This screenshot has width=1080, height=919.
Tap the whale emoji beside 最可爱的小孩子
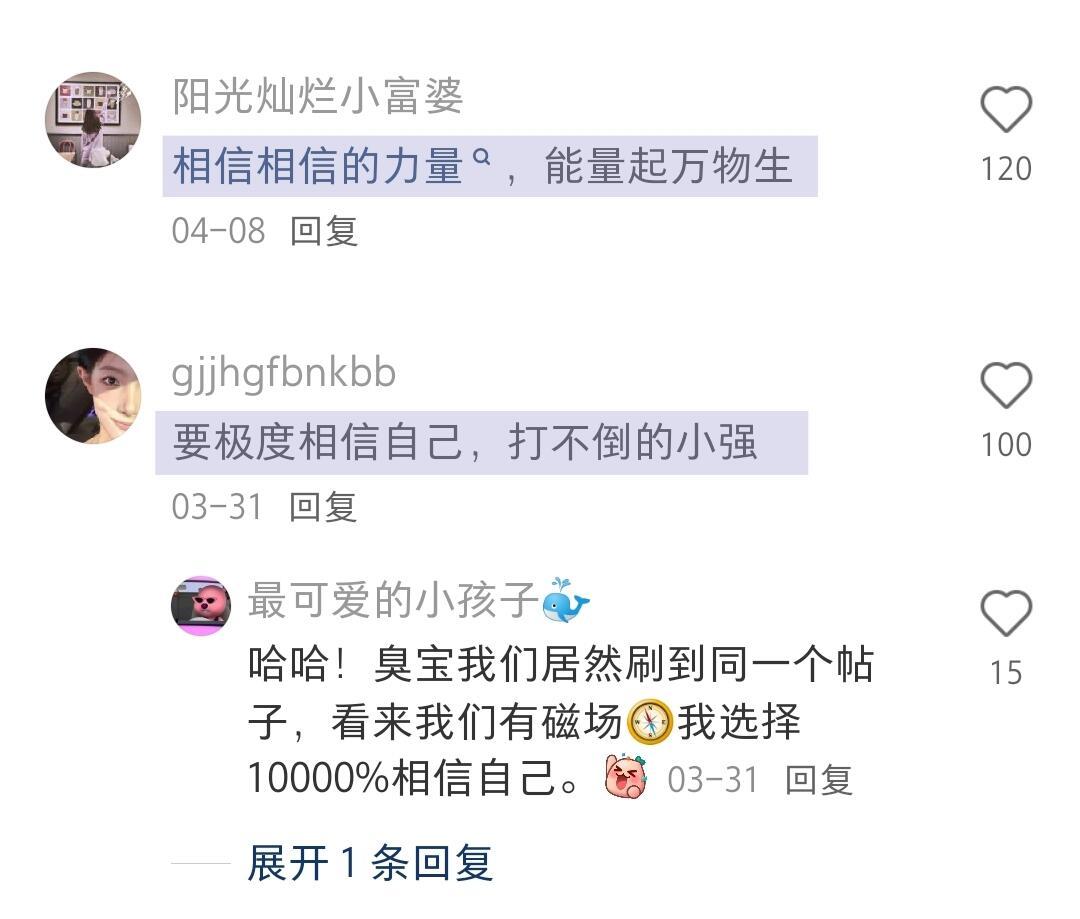[565, 600]
